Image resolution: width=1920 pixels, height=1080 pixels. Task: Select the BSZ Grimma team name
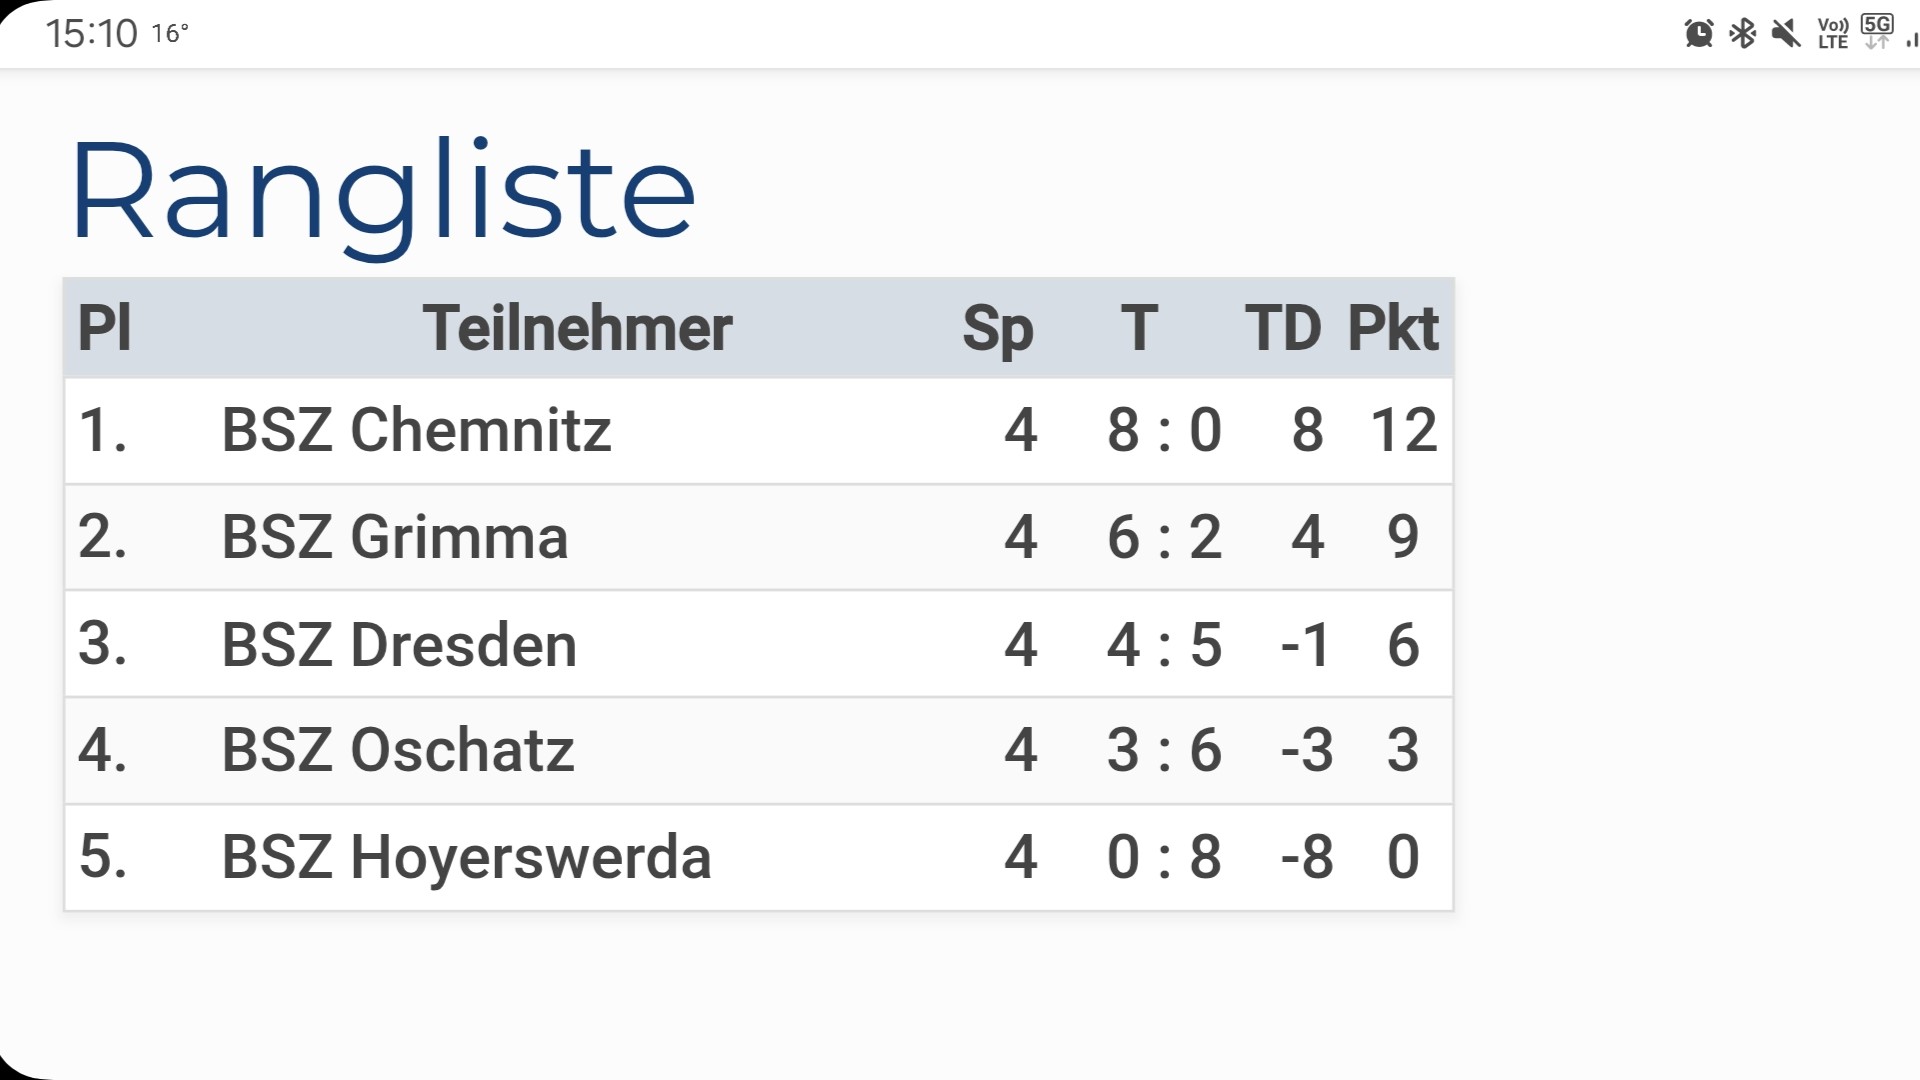[395, 537]
